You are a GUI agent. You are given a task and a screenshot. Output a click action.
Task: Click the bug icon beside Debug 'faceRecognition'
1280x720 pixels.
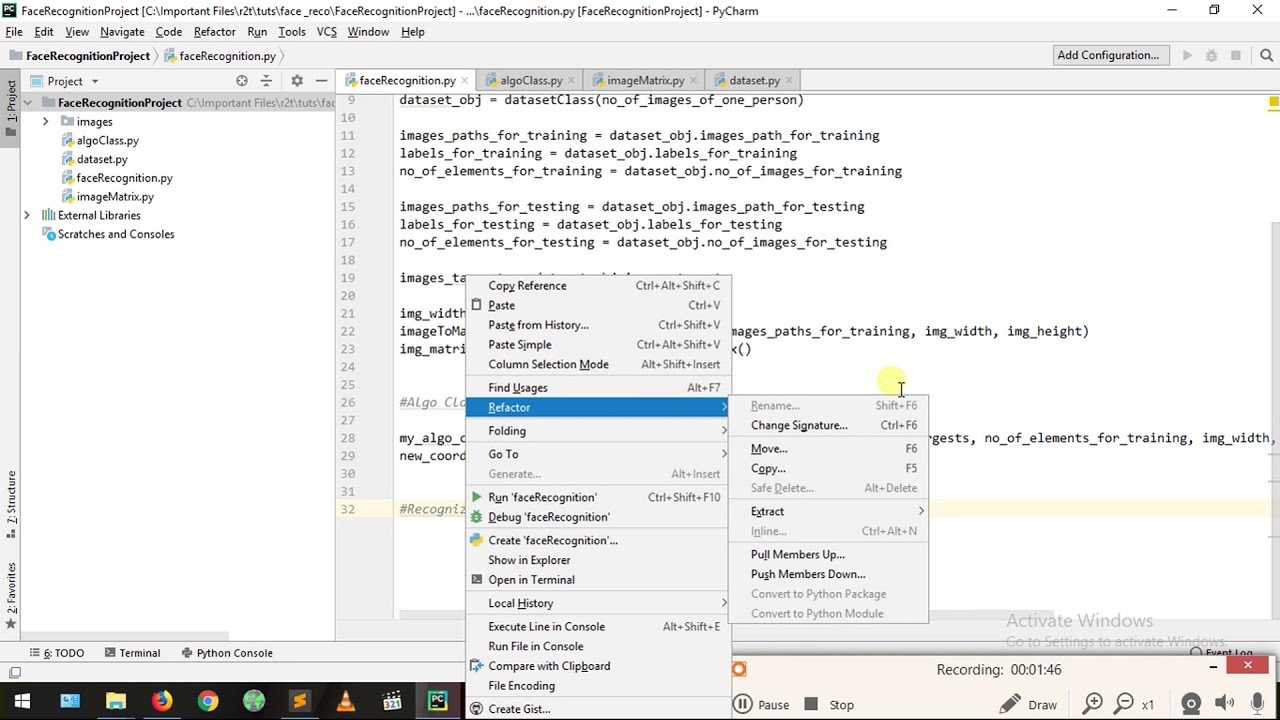477,517
